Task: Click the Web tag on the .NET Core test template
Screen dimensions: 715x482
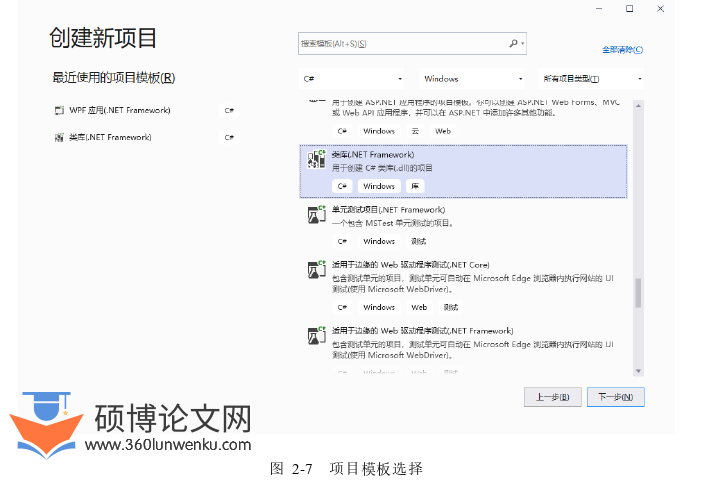Action: coord(419,307)
